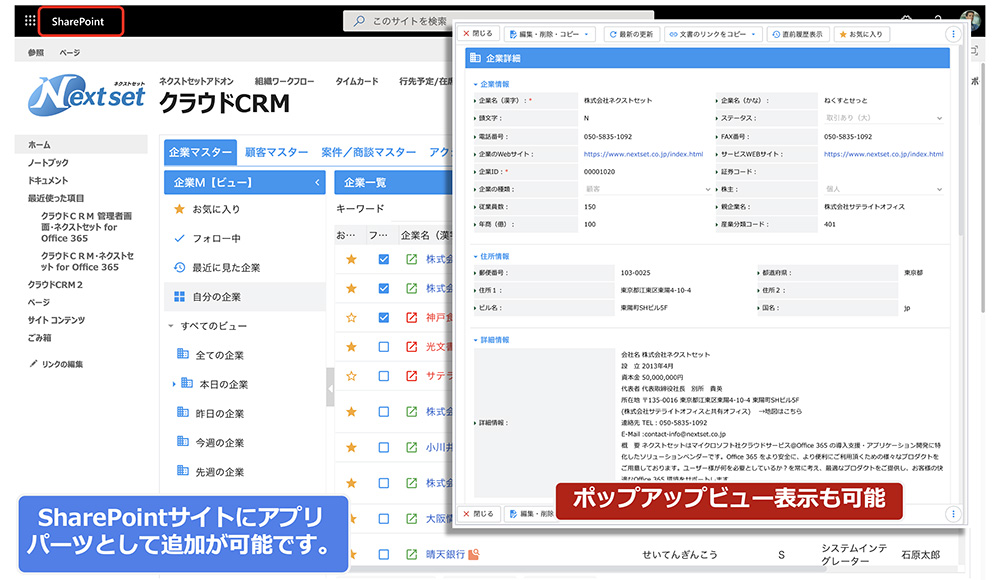This screenshot has width=1000, height=580.
Task: Click the pencil icon next to リンクの編集
Action: 33,364
